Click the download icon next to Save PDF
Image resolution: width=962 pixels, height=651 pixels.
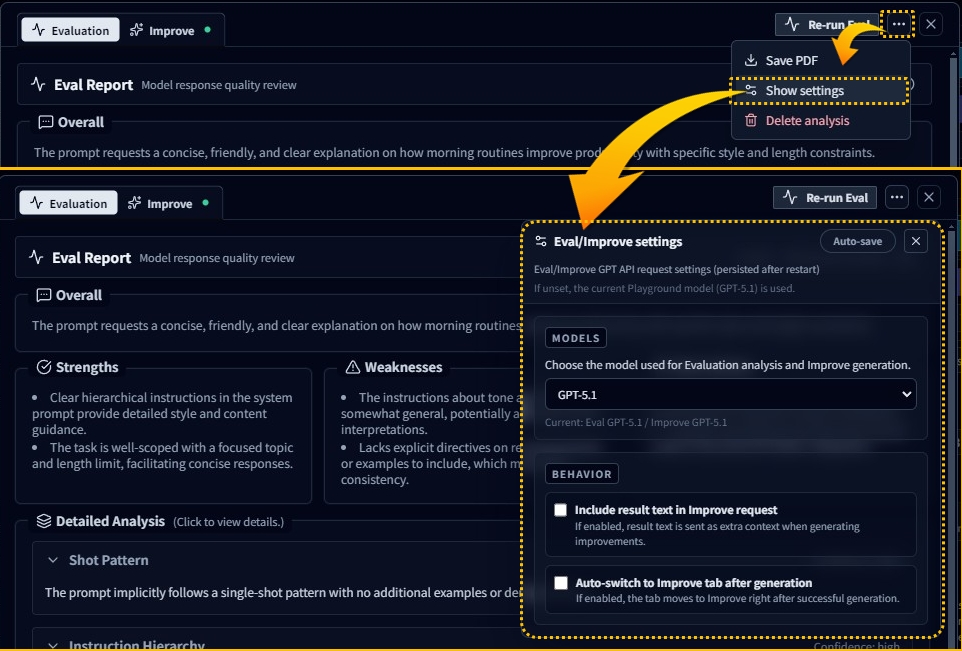click(x=750, y=60)
